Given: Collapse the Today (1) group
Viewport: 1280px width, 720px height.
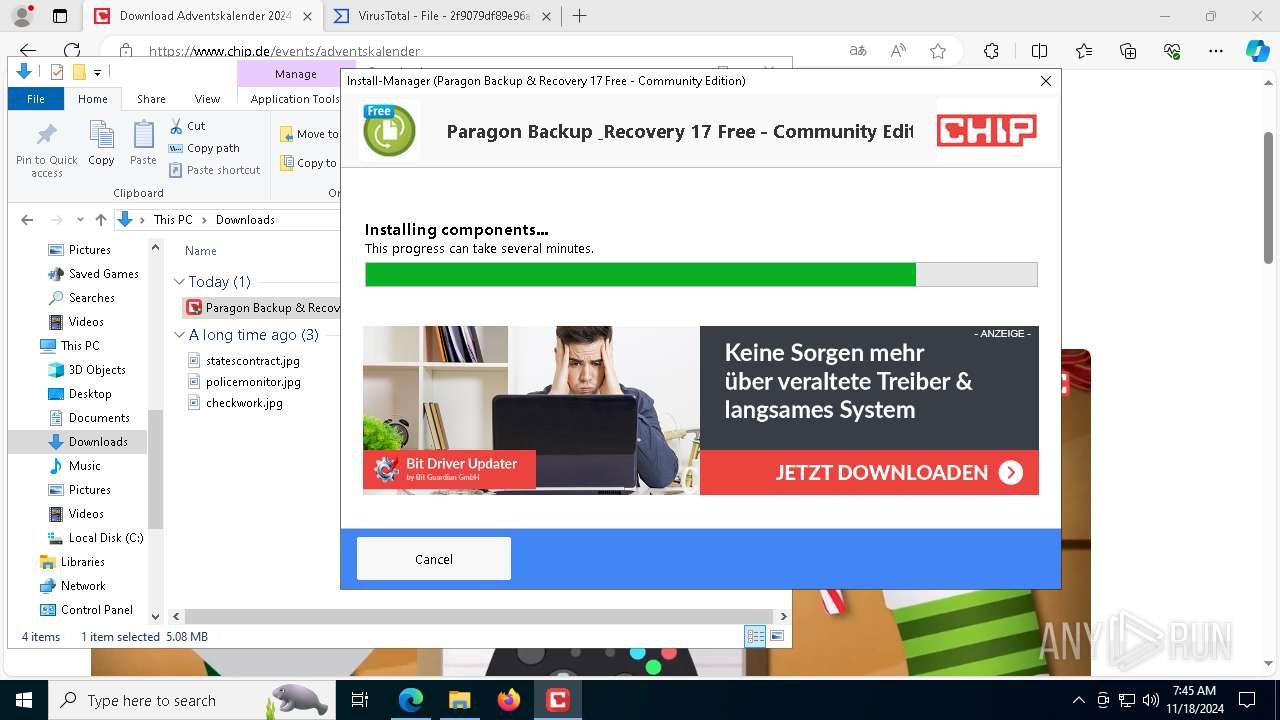Looking at the screenshot, I should tap(179, 282).
